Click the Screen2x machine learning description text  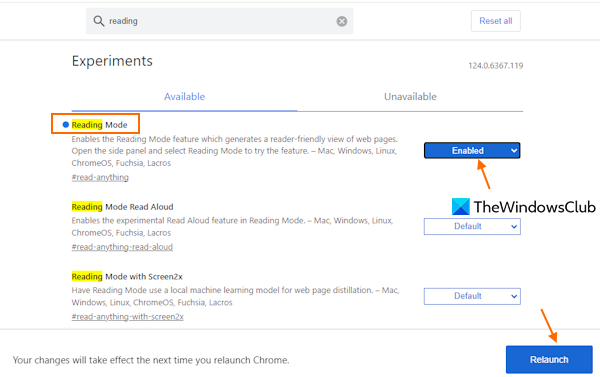click(235, 296)
